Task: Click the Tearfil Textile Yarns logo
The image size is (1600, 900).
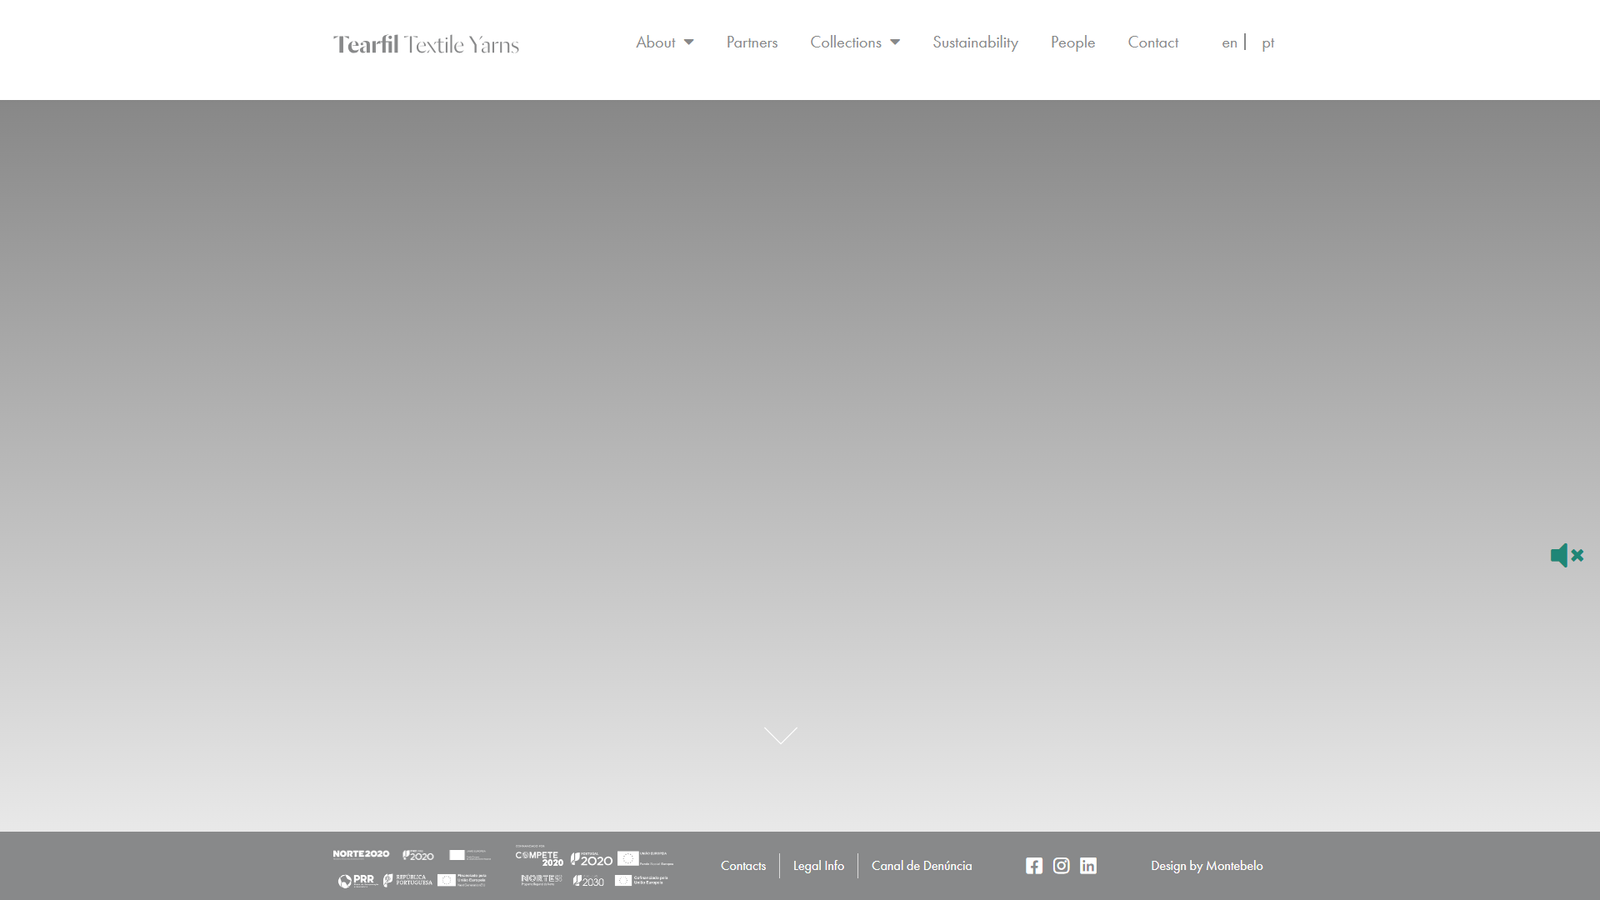Action: coord(425,44)
